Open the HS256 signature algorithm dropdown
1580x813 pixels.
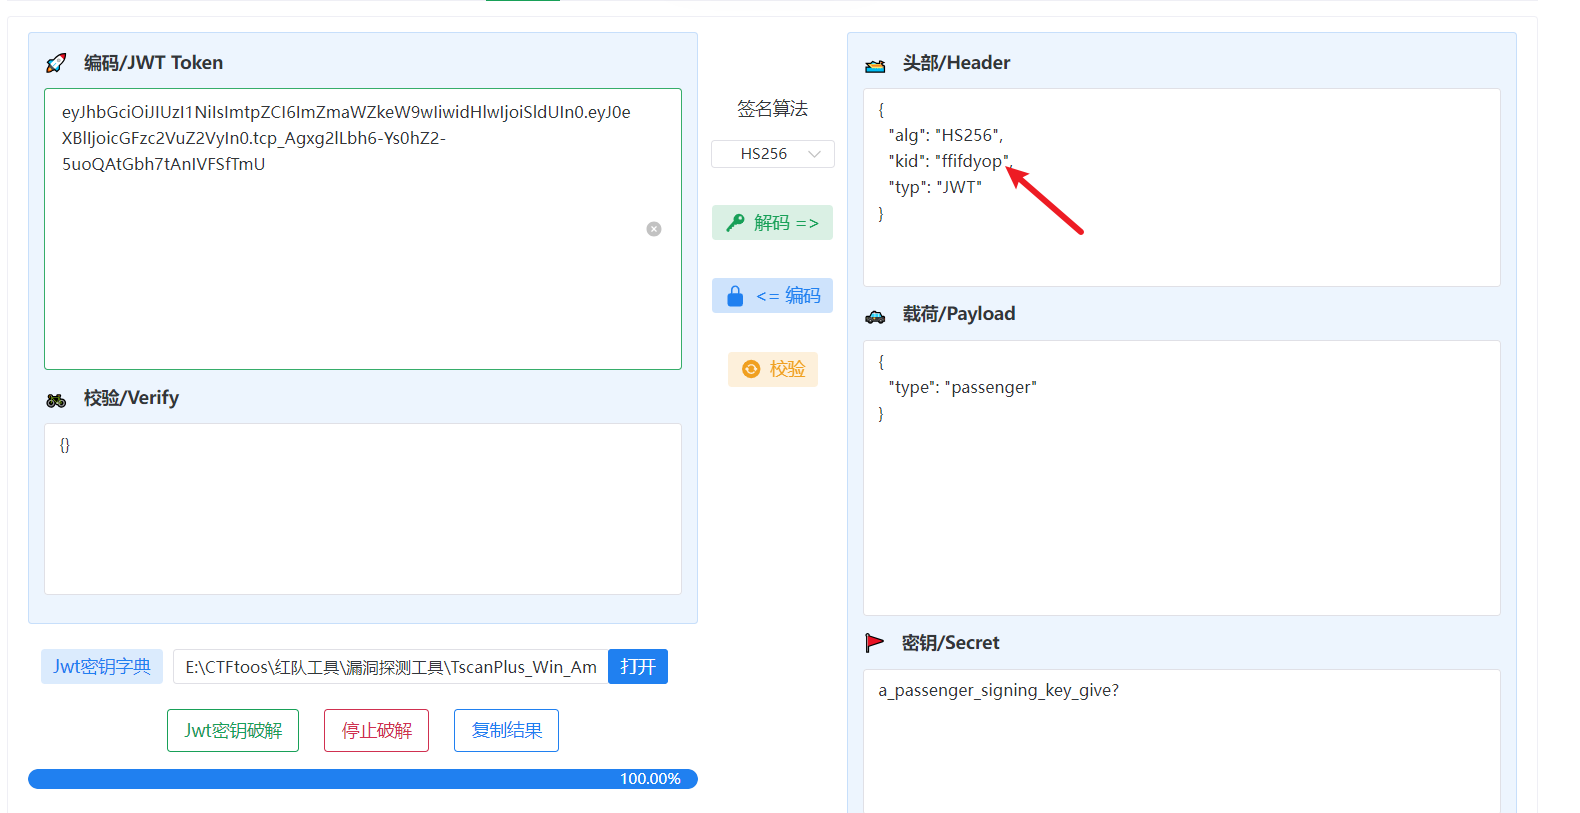tap(773, 154)
